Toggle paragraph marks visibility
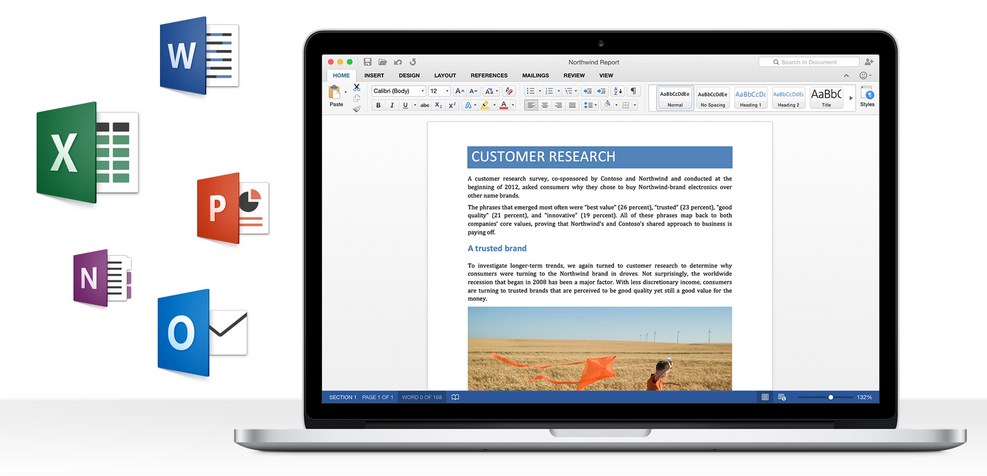This screenshot has height=476, width=987. pos(633,91)
